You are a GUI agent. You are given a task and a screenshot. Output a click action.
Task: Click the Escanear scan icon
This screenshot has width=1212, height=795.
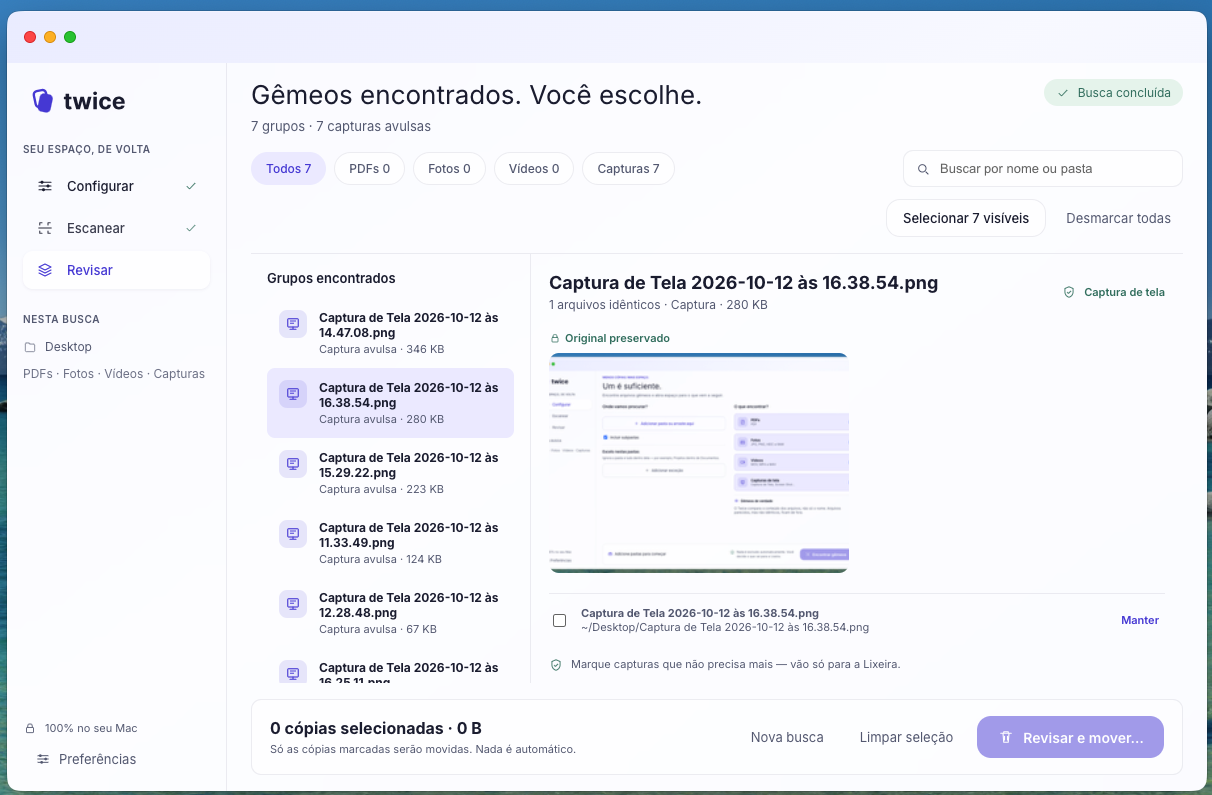click(x=45, y=228)
